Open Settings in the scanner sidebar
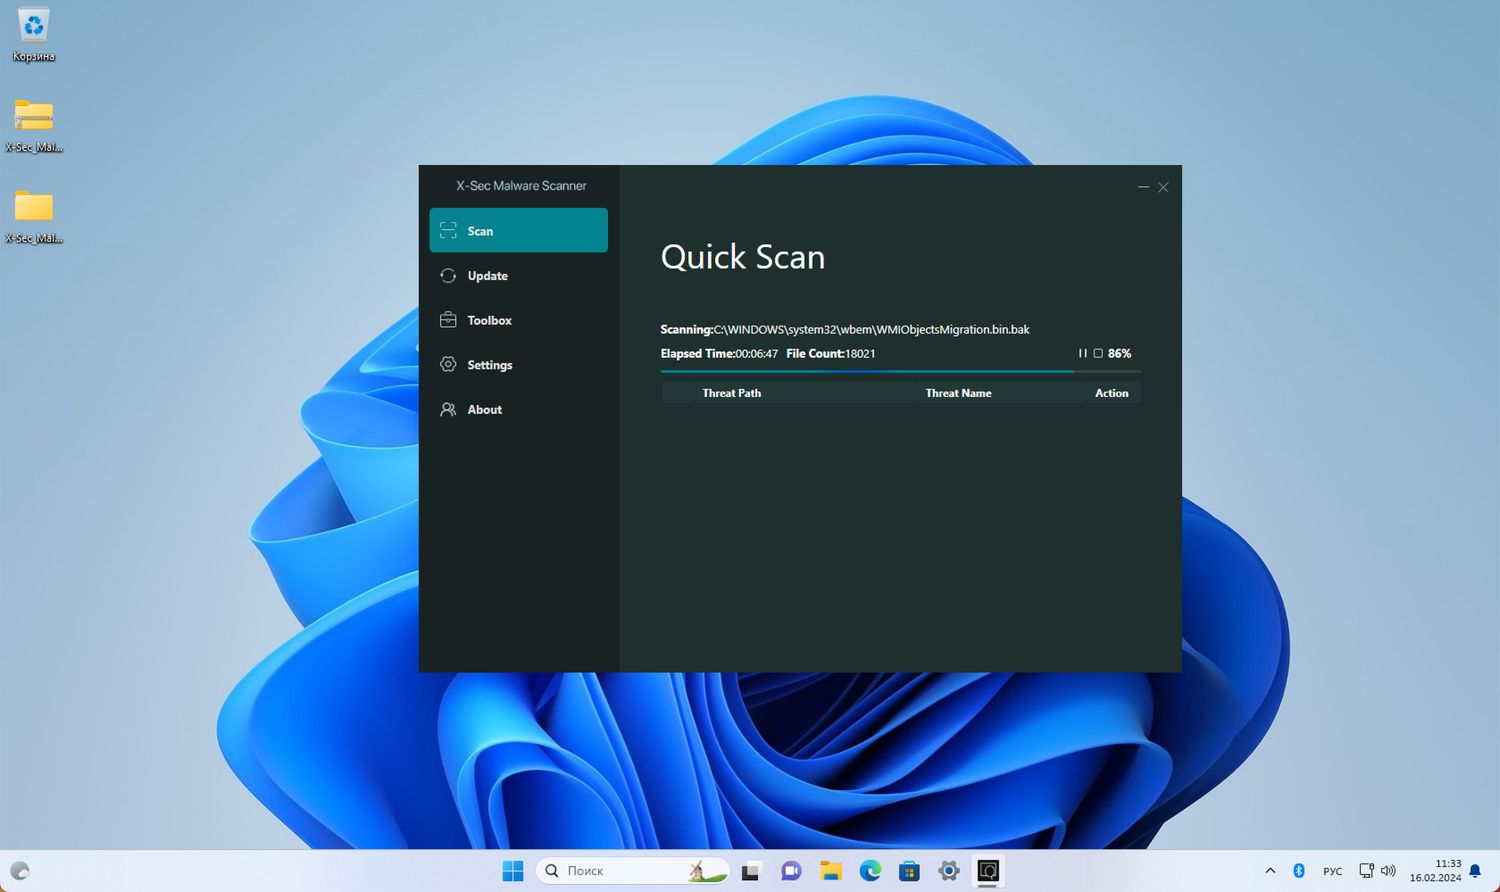The width and height of the screenshot is (1500, 892). click(x=518, y=365)
